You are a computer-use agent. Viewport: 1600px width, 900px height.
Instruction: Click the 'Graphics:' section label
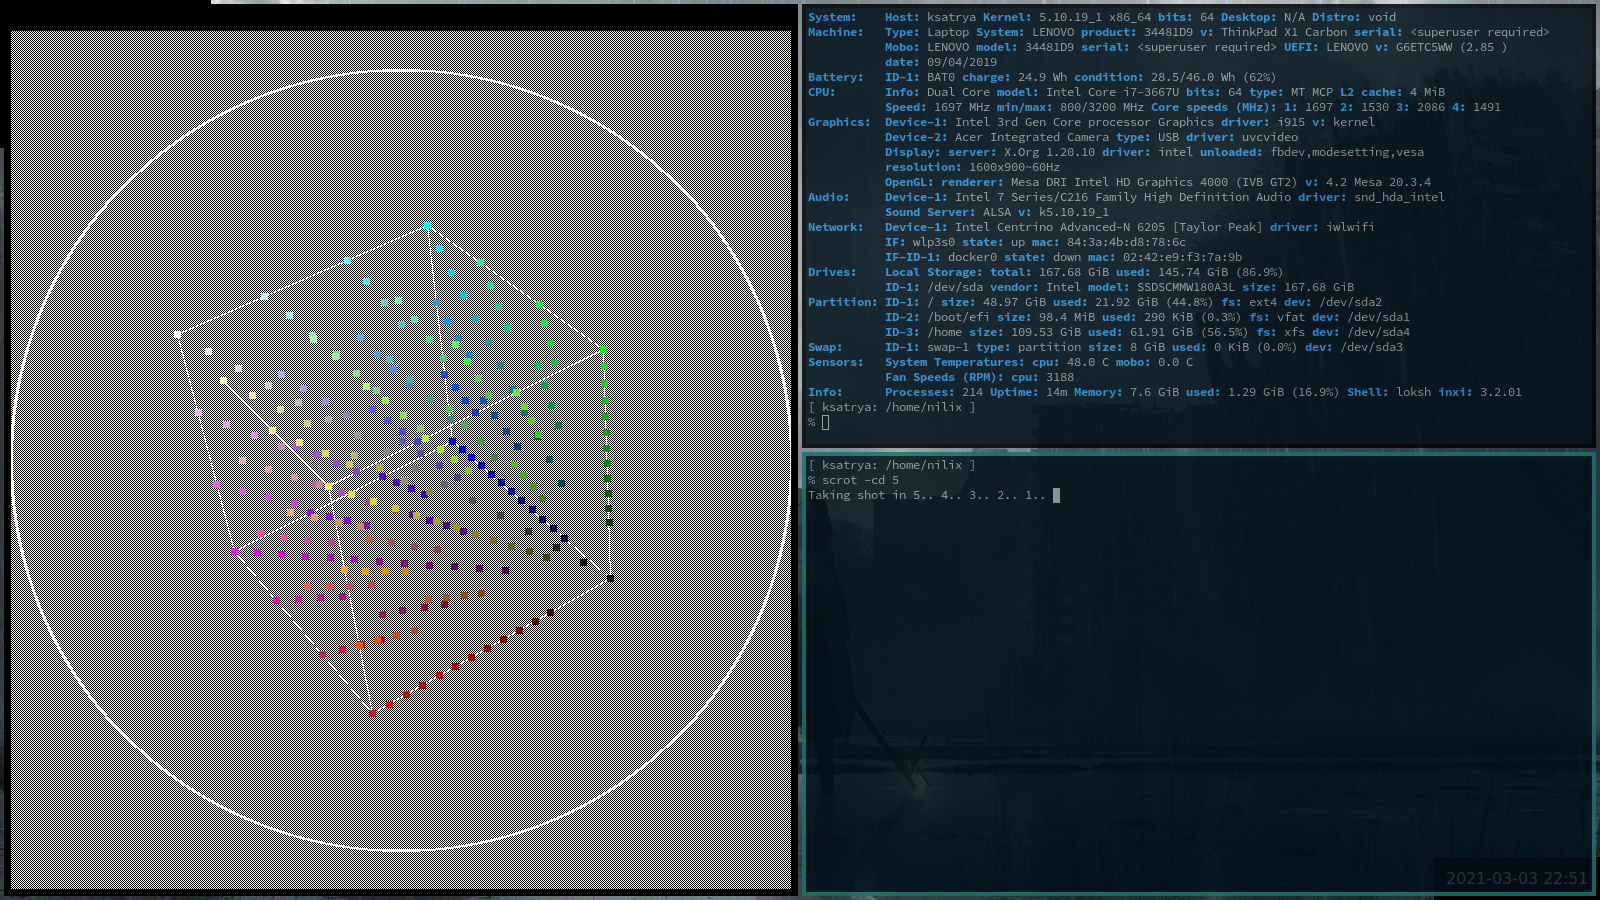tap(839, 122)
